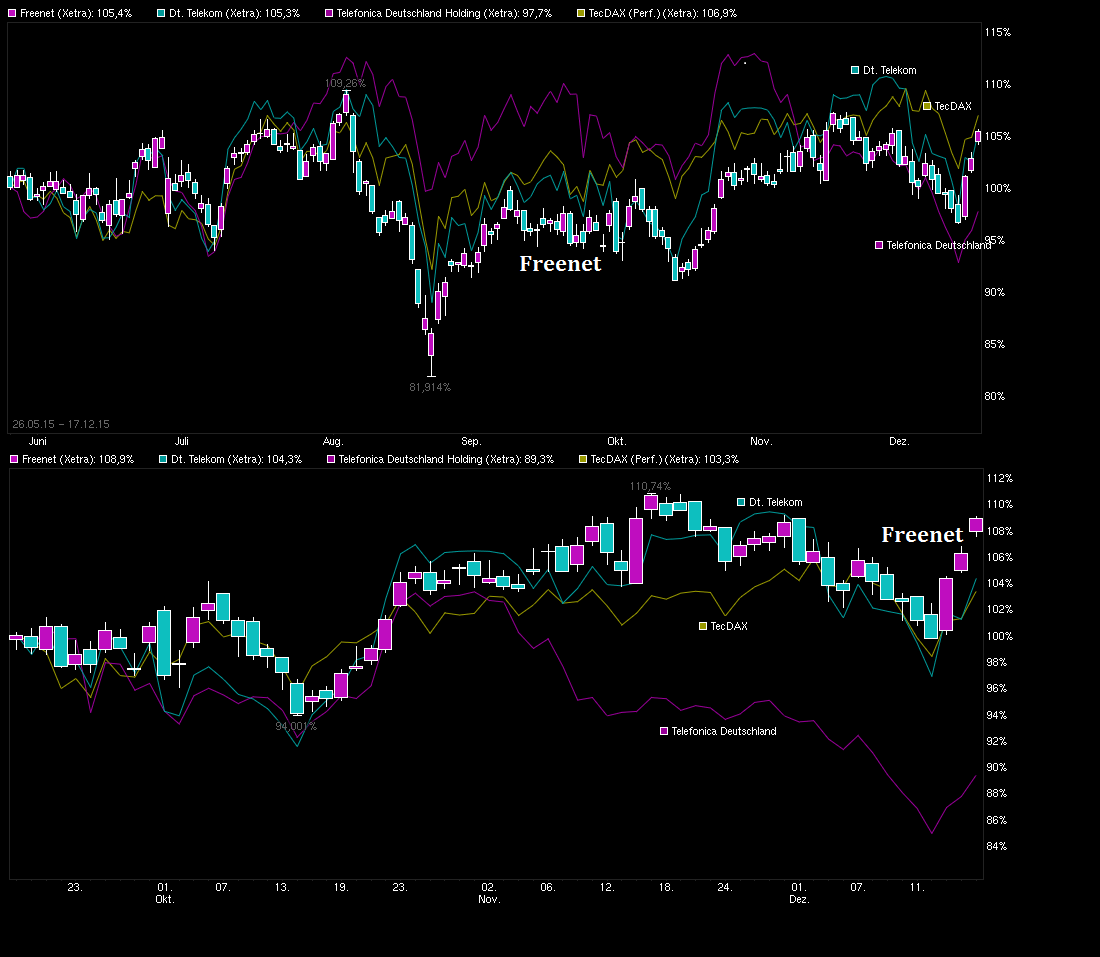Click the TecDAX swatch in bottom chart legend

582,460
